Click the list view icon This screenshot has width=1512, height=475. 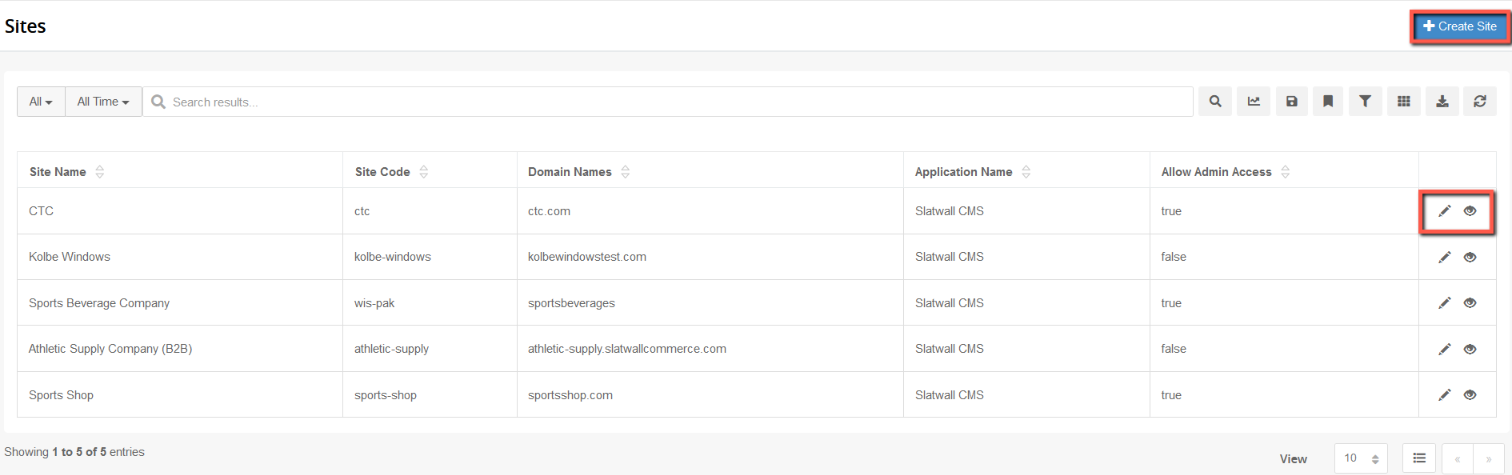tap(1418, 458)
